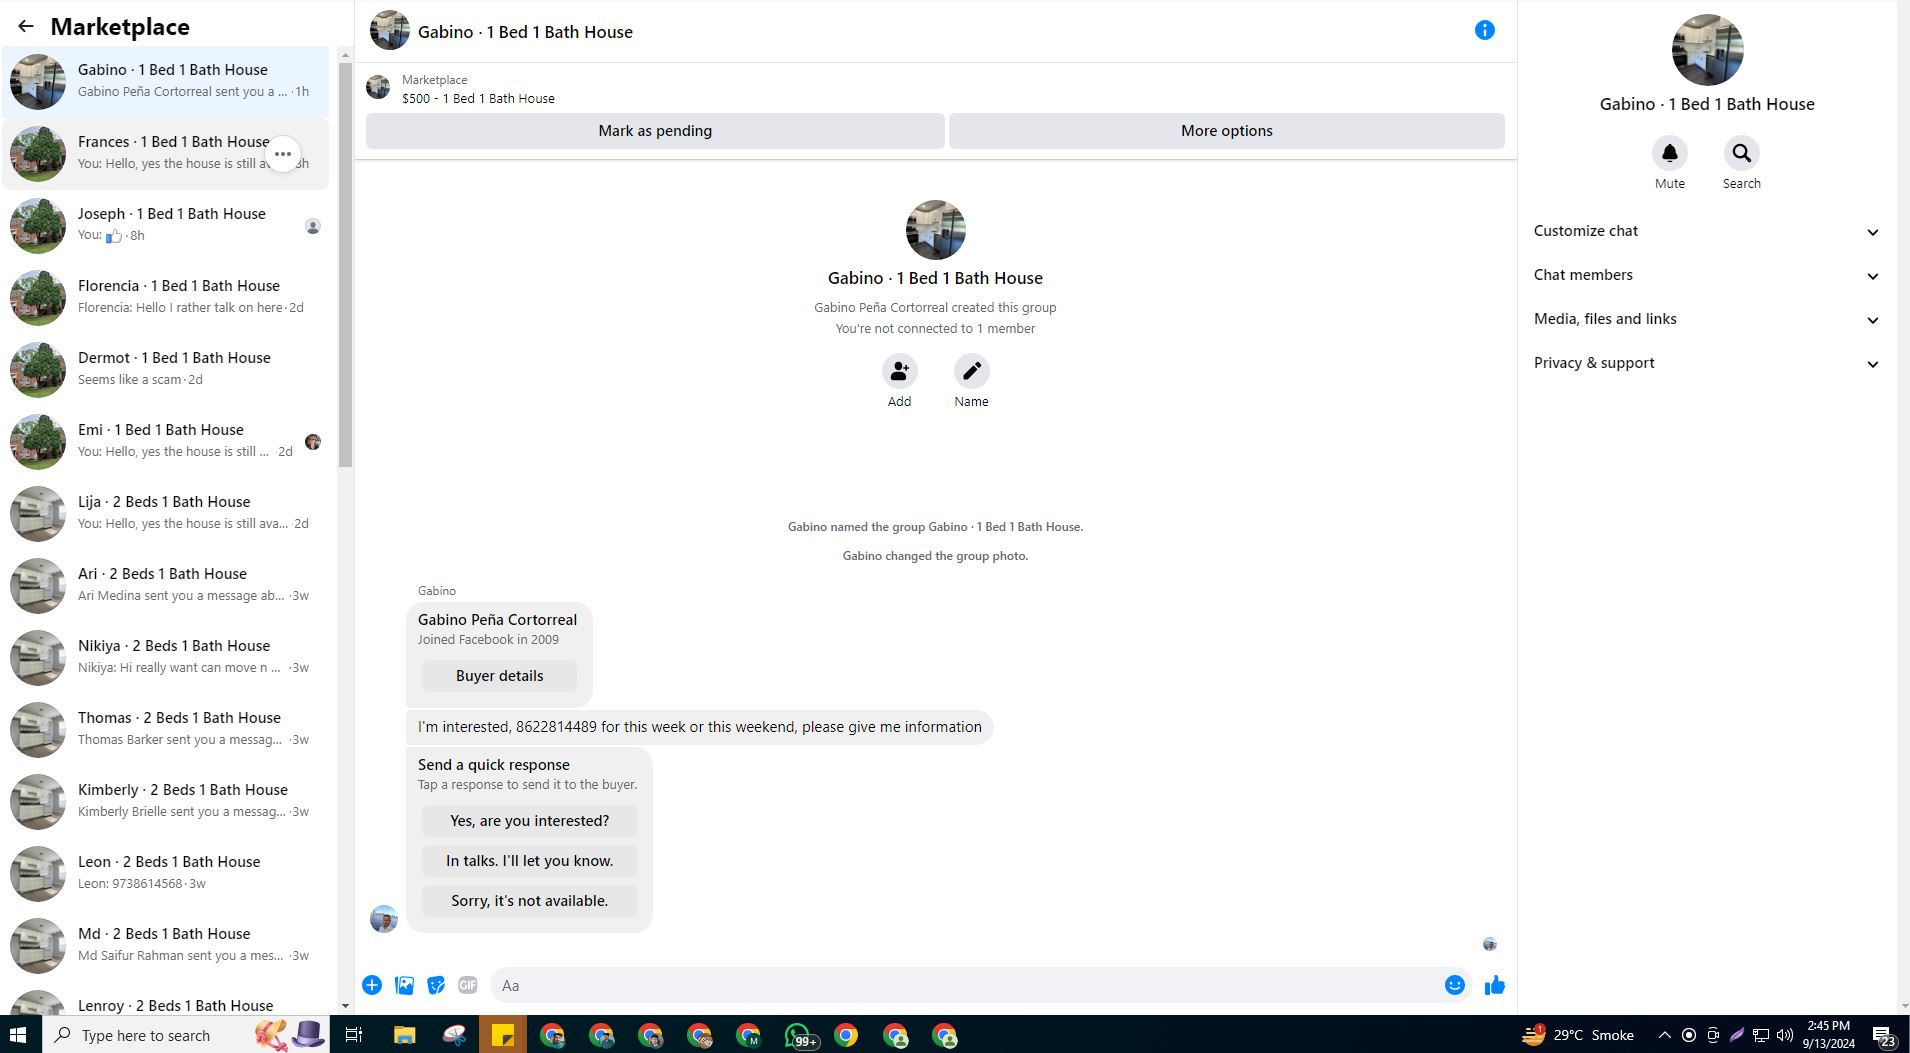Click Mark as pending button

tap(655, 131)
